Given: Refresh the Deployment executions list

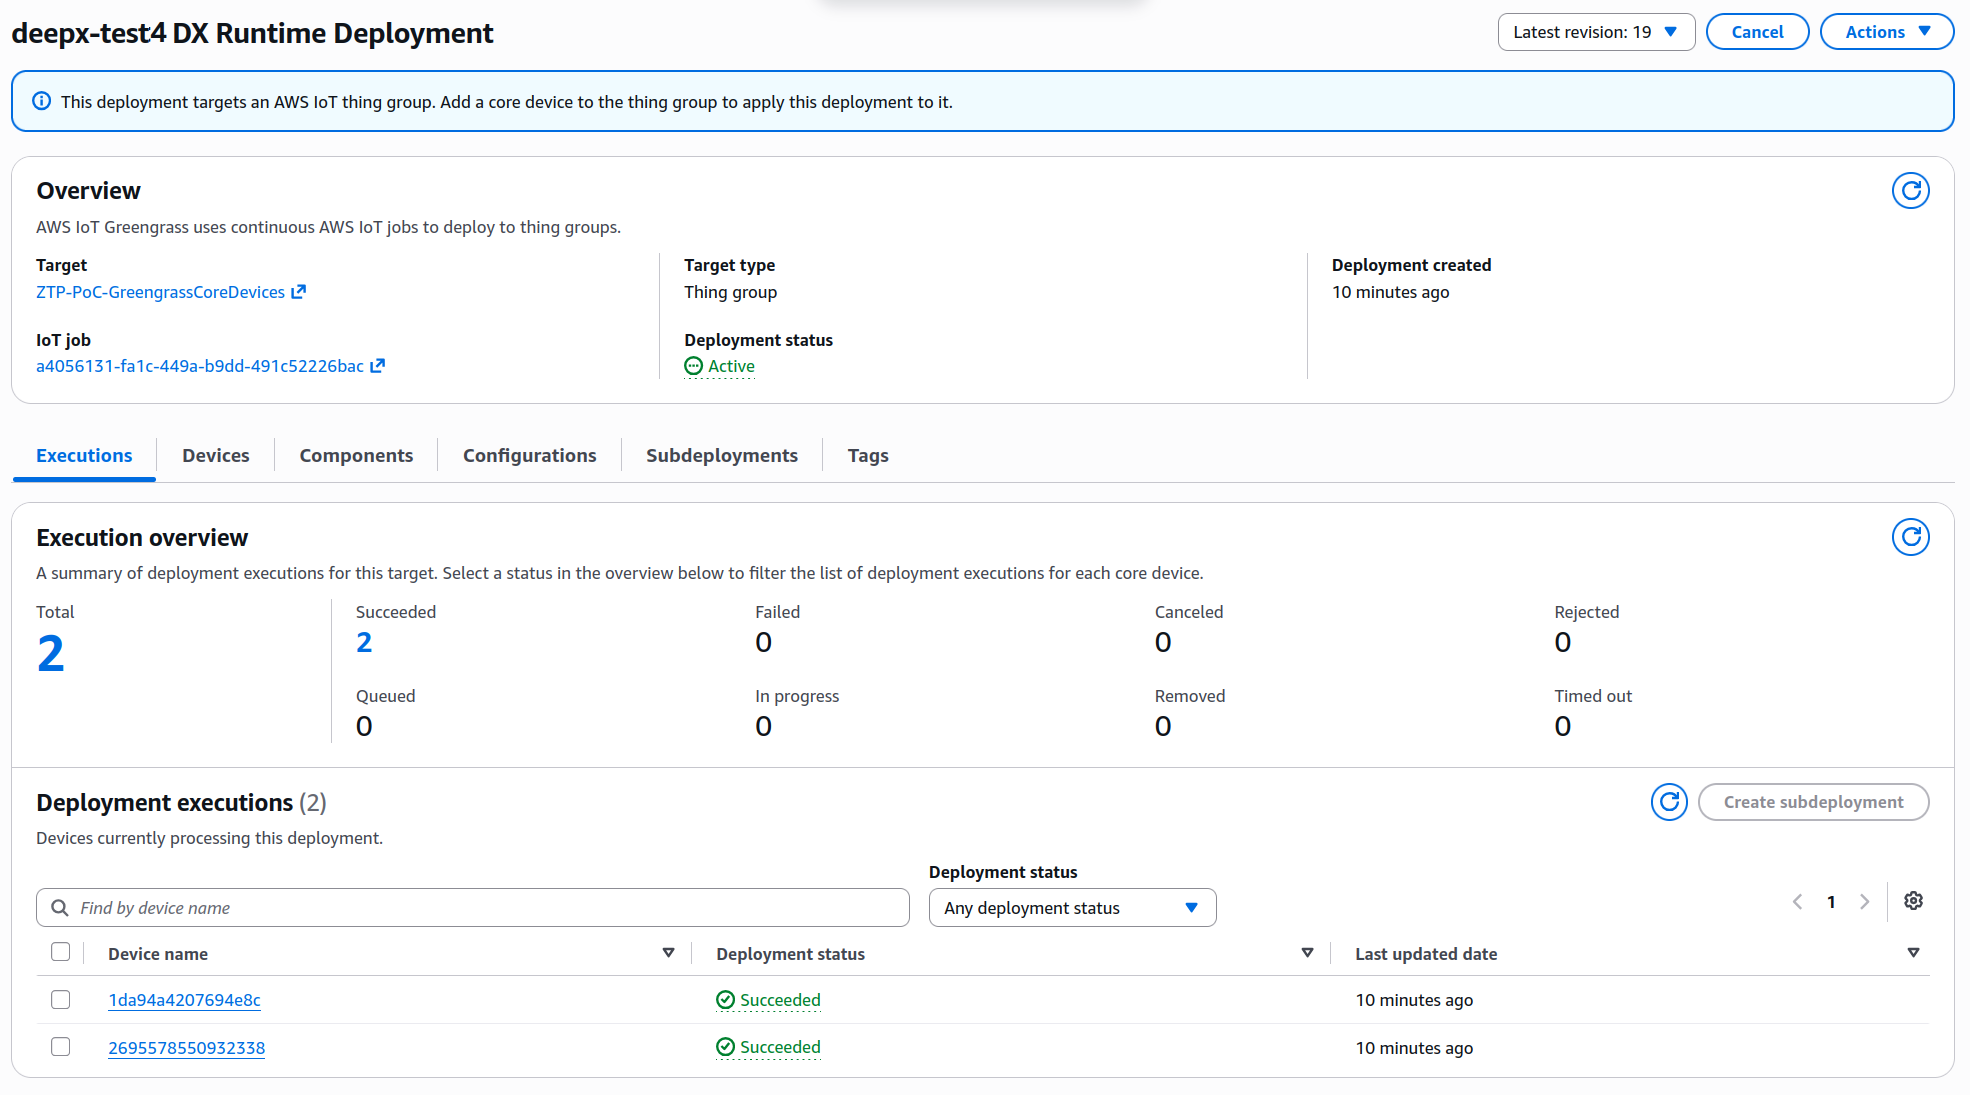Looking at the screenshot, I should (1669, 802).
